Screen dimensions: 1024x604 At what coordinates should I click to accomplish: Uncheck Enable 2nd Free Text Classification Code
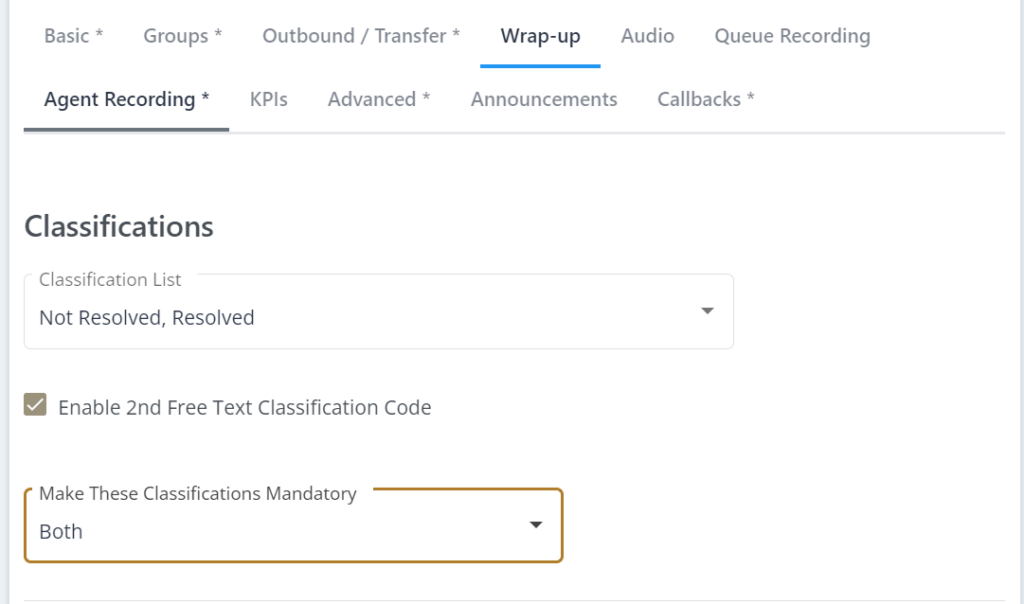pos(35,405)
